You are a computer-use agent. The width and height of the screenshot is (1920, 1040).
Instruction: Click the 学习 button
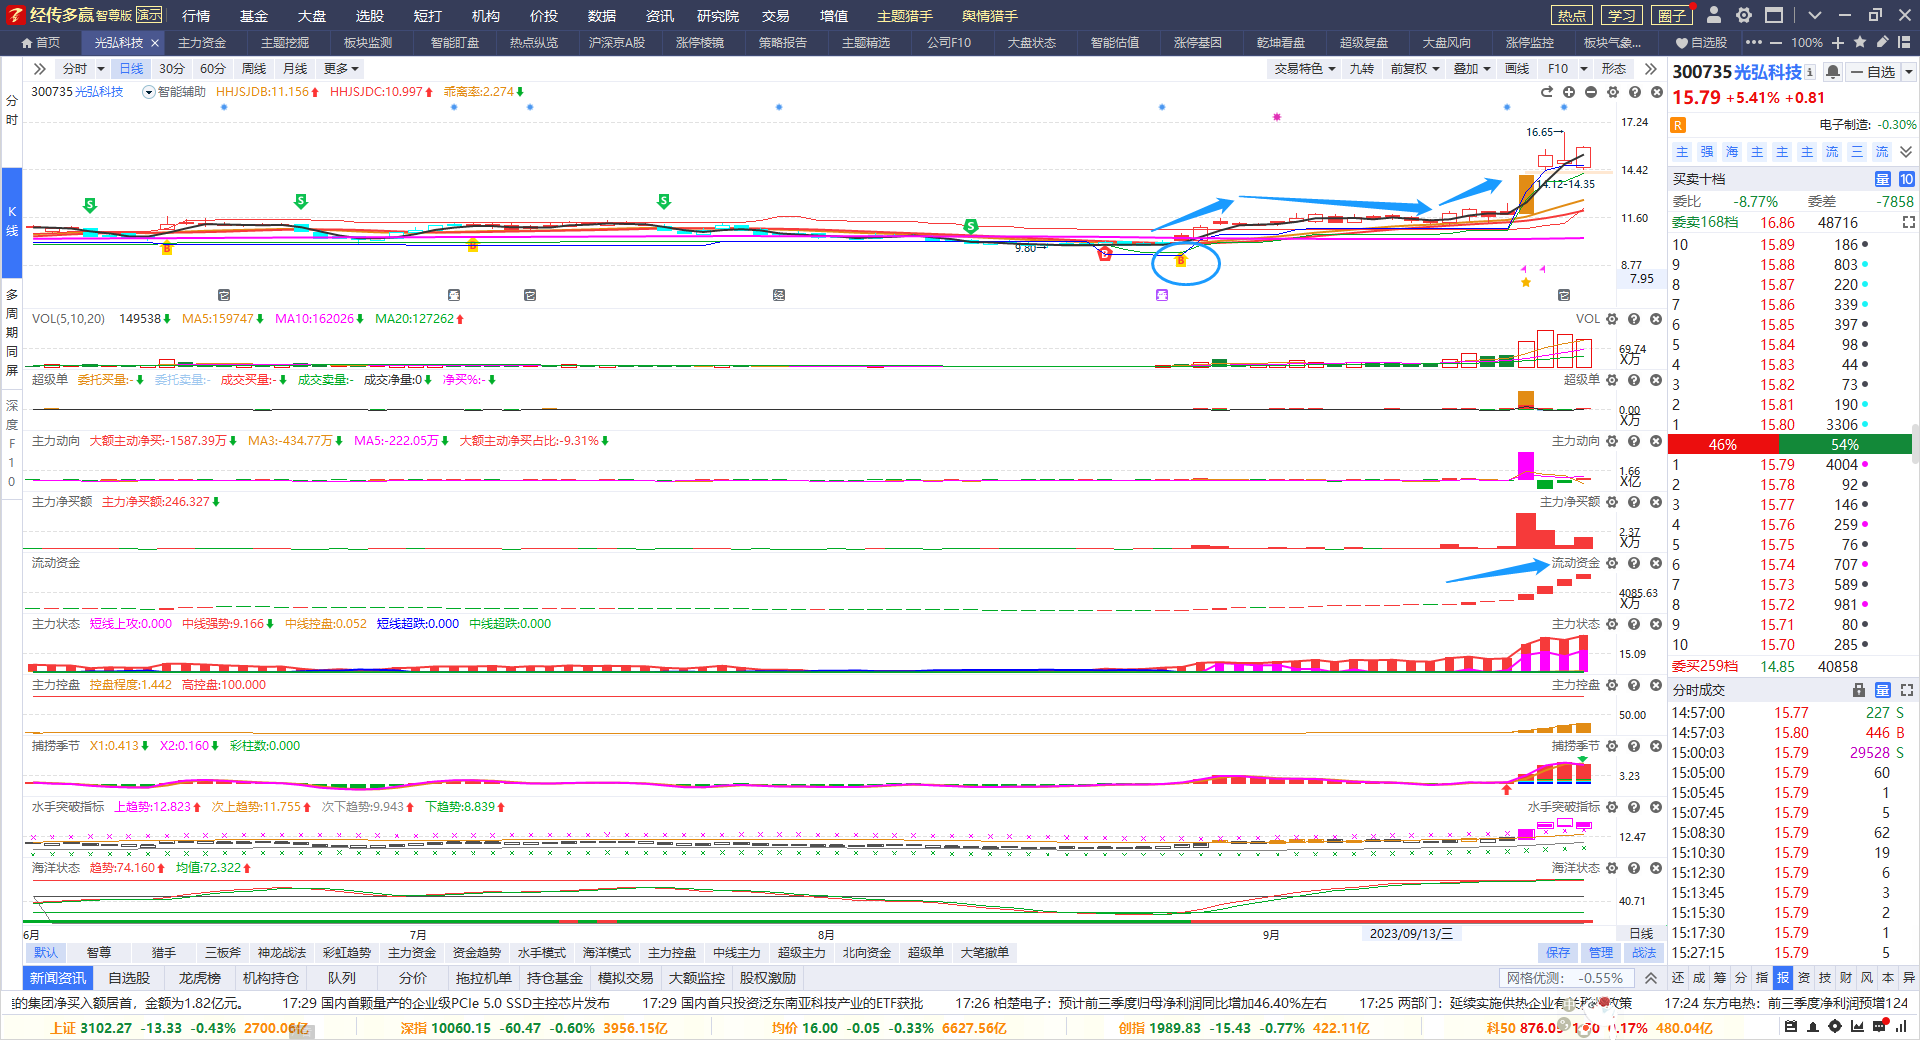(1621, 15)
